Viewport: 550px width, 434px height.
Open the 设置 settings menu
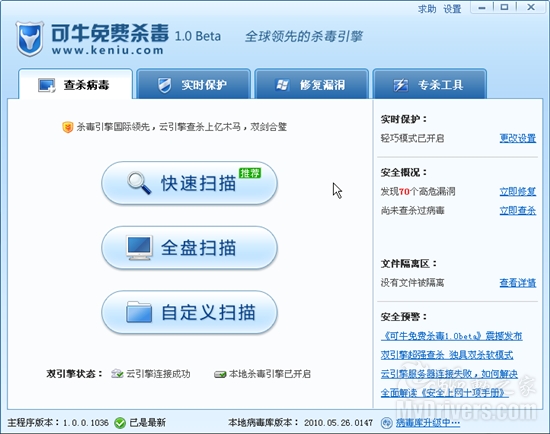click(x=452, y=9)
